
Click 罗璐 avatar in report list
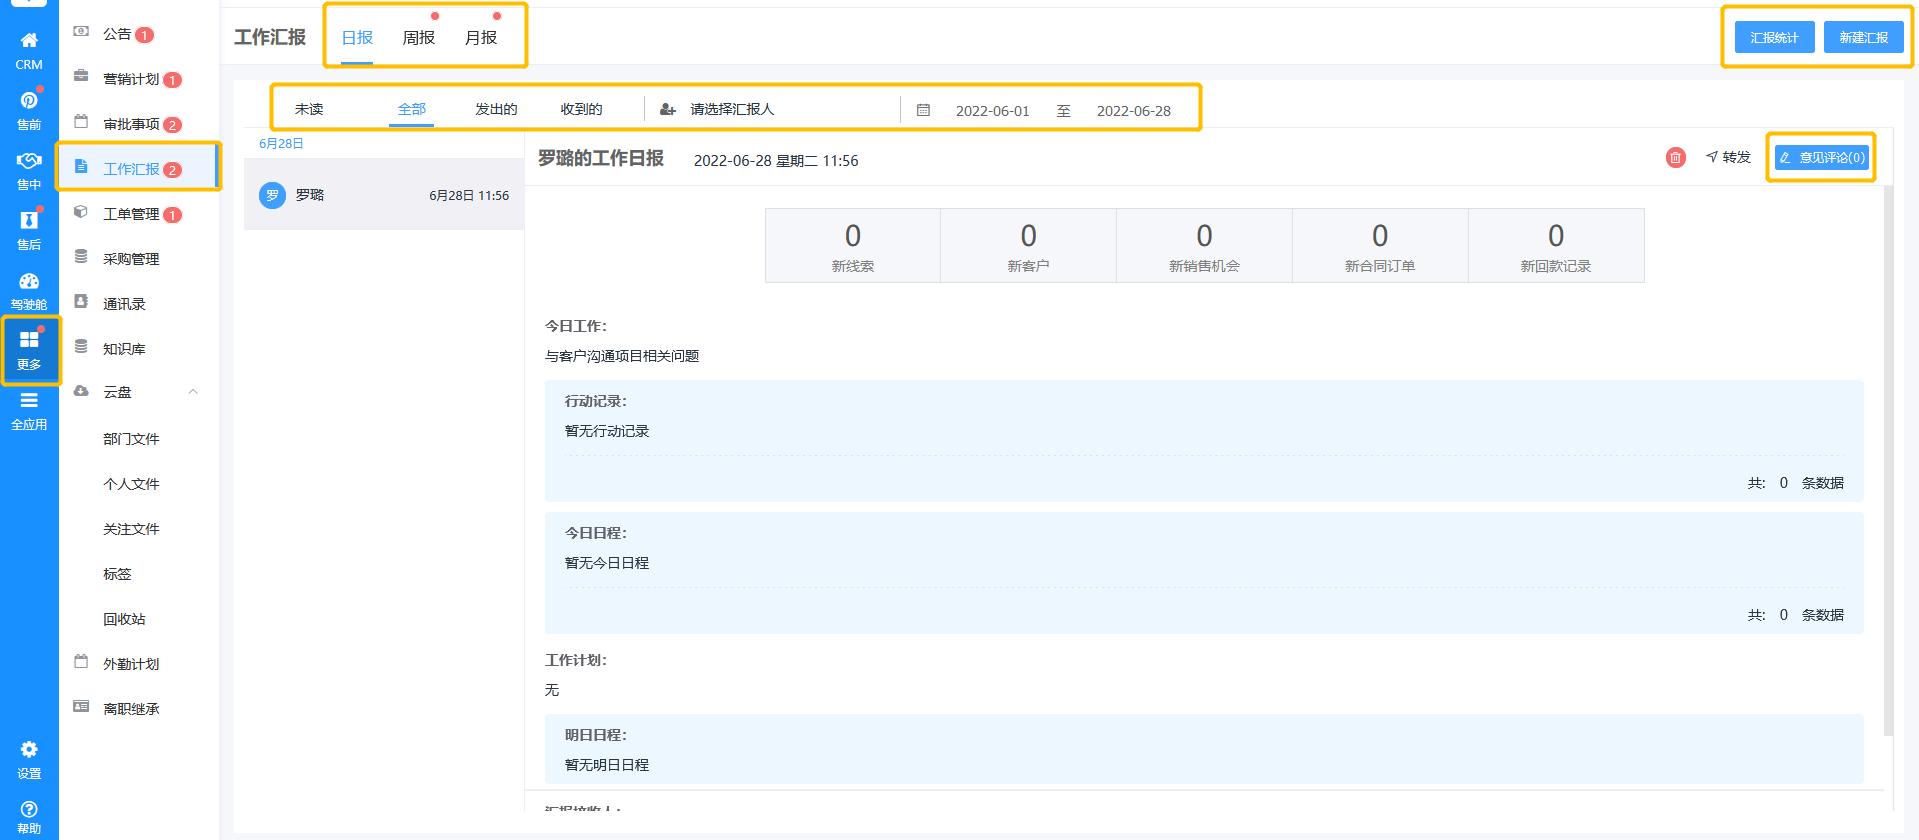tap(272, 195)
